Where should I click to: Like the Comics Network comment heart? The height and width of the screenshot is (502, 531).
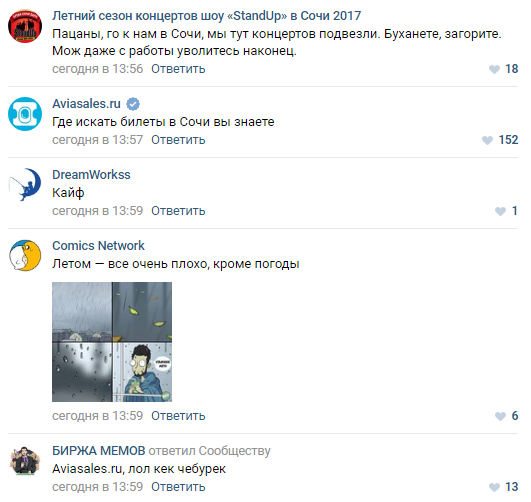point(500,416)
